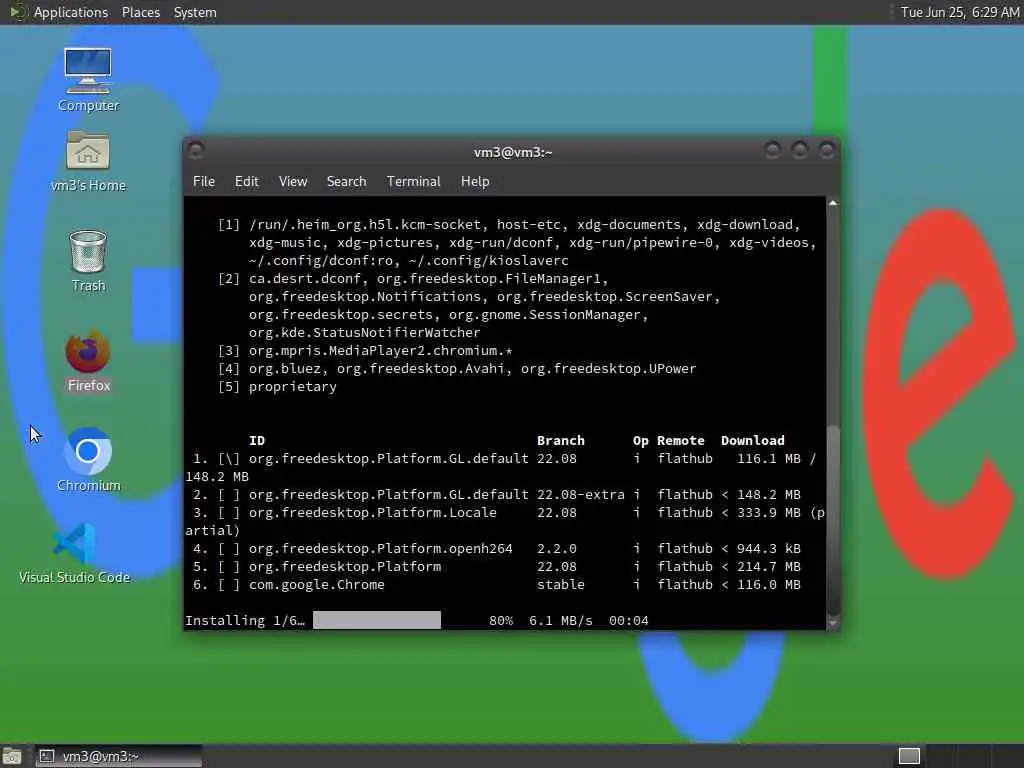Click org.mpris.MediaPlayer2.chromium.* text
This screenshot has height=768, width=1024.
(380, 351)
